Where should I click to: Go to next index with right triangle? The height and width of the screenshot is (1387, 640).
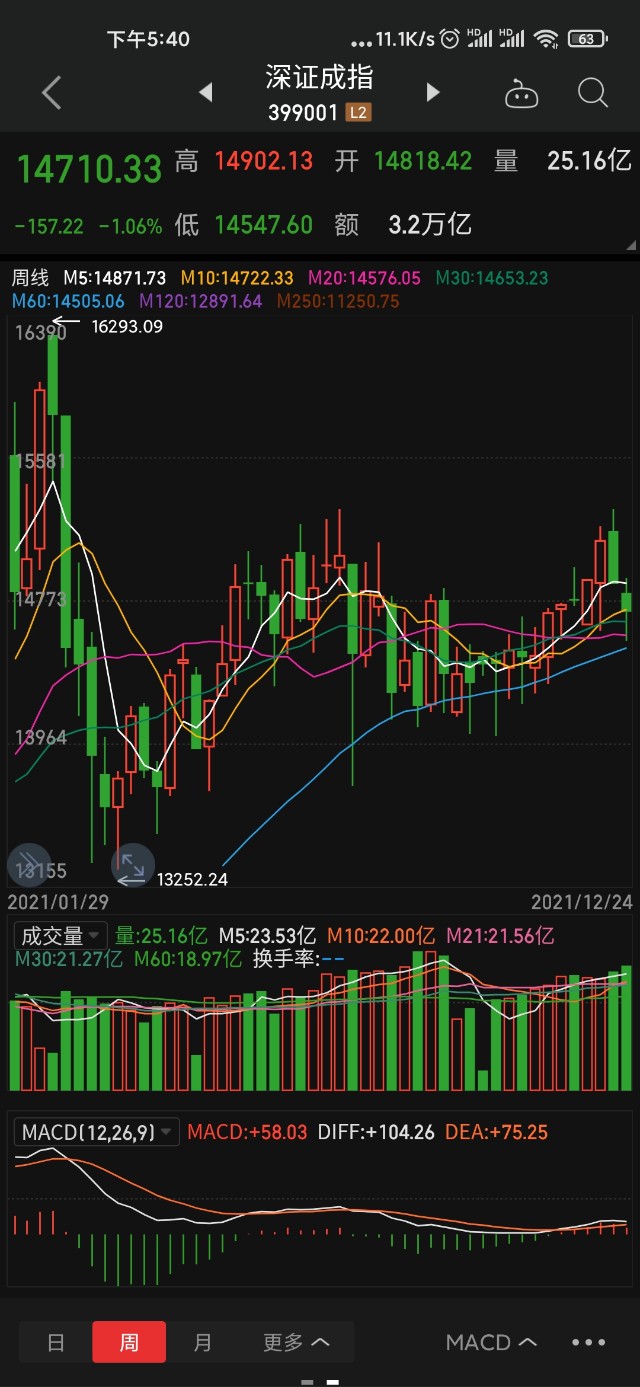click(x=433, y=93)
